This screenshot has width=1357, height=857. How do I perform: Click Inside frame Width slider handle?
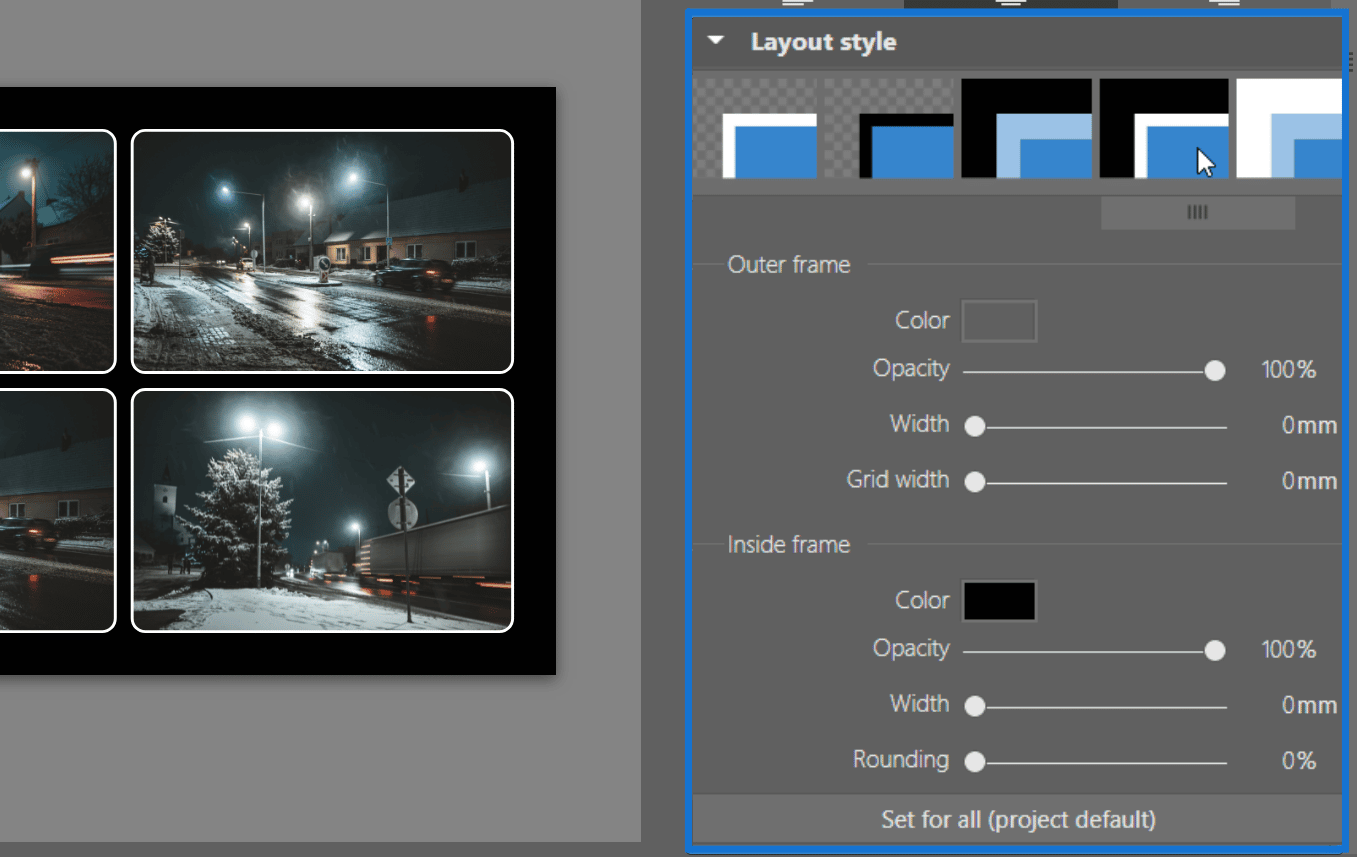pos(975,707)
